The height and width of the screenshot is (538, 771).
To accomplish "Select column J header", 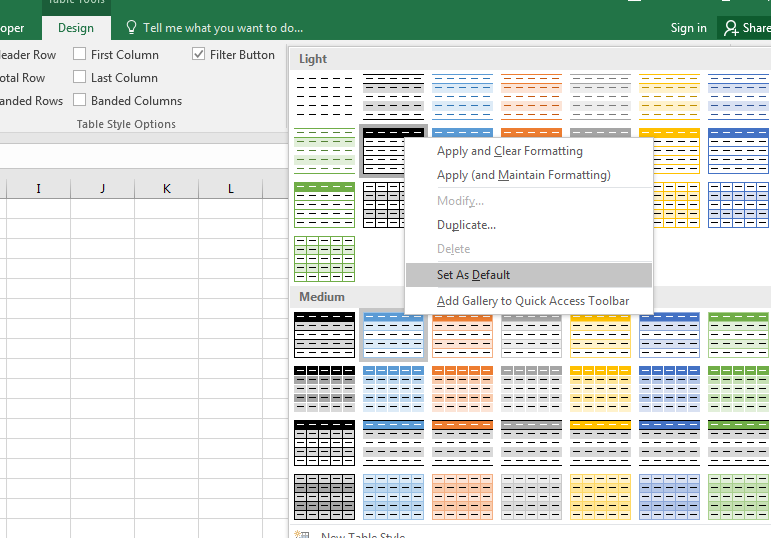I will 102,189.
